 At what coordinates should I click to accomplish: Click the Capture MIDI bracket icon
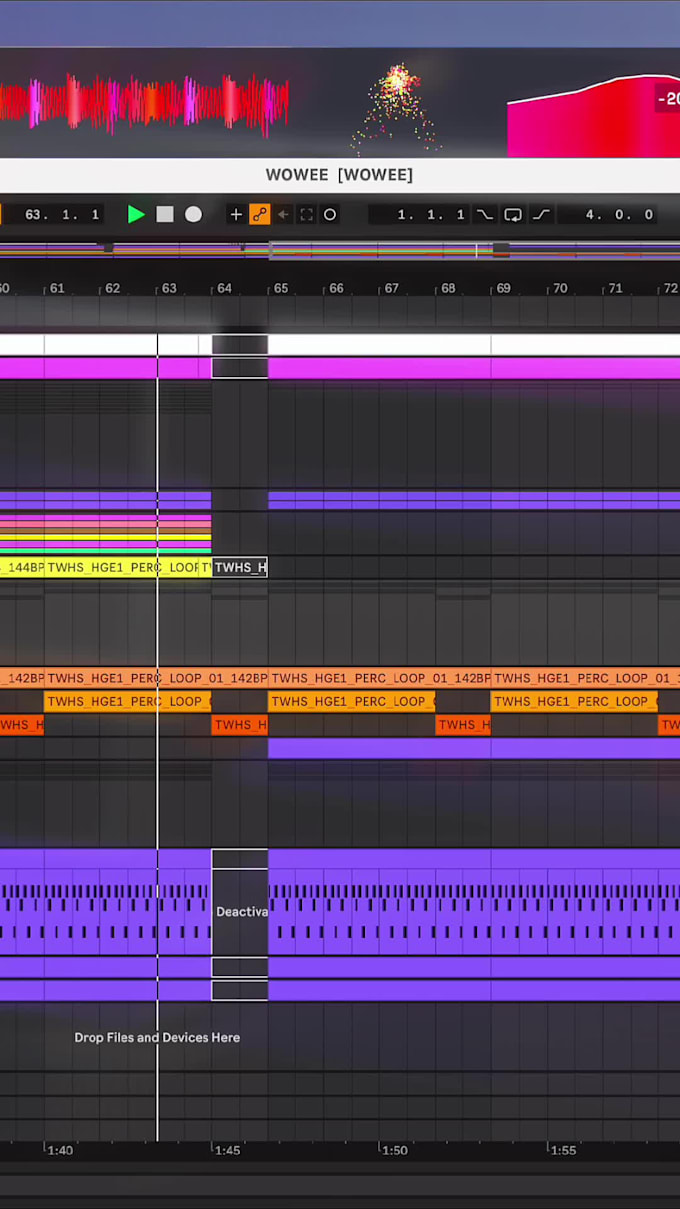pos(306,214)
